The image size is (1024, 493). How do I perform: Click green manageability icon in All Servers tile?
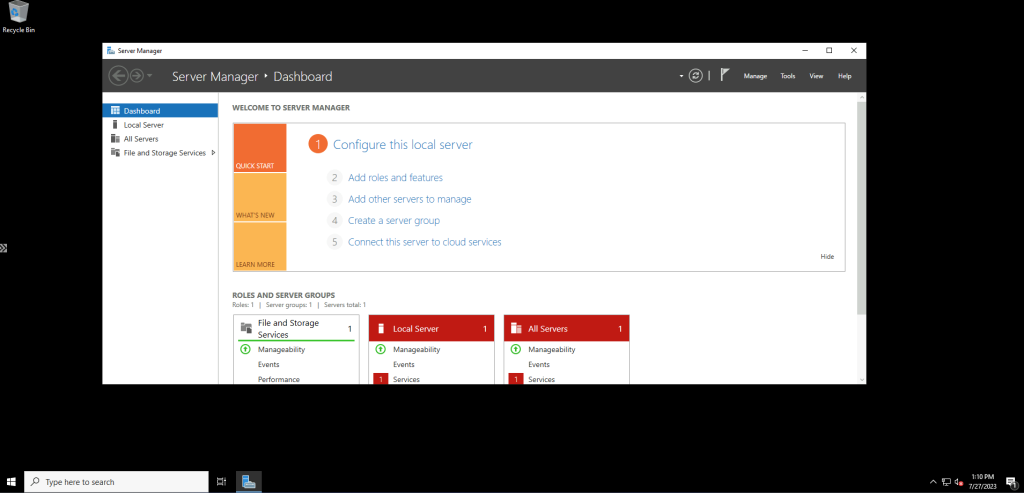(x=516, y=349)
